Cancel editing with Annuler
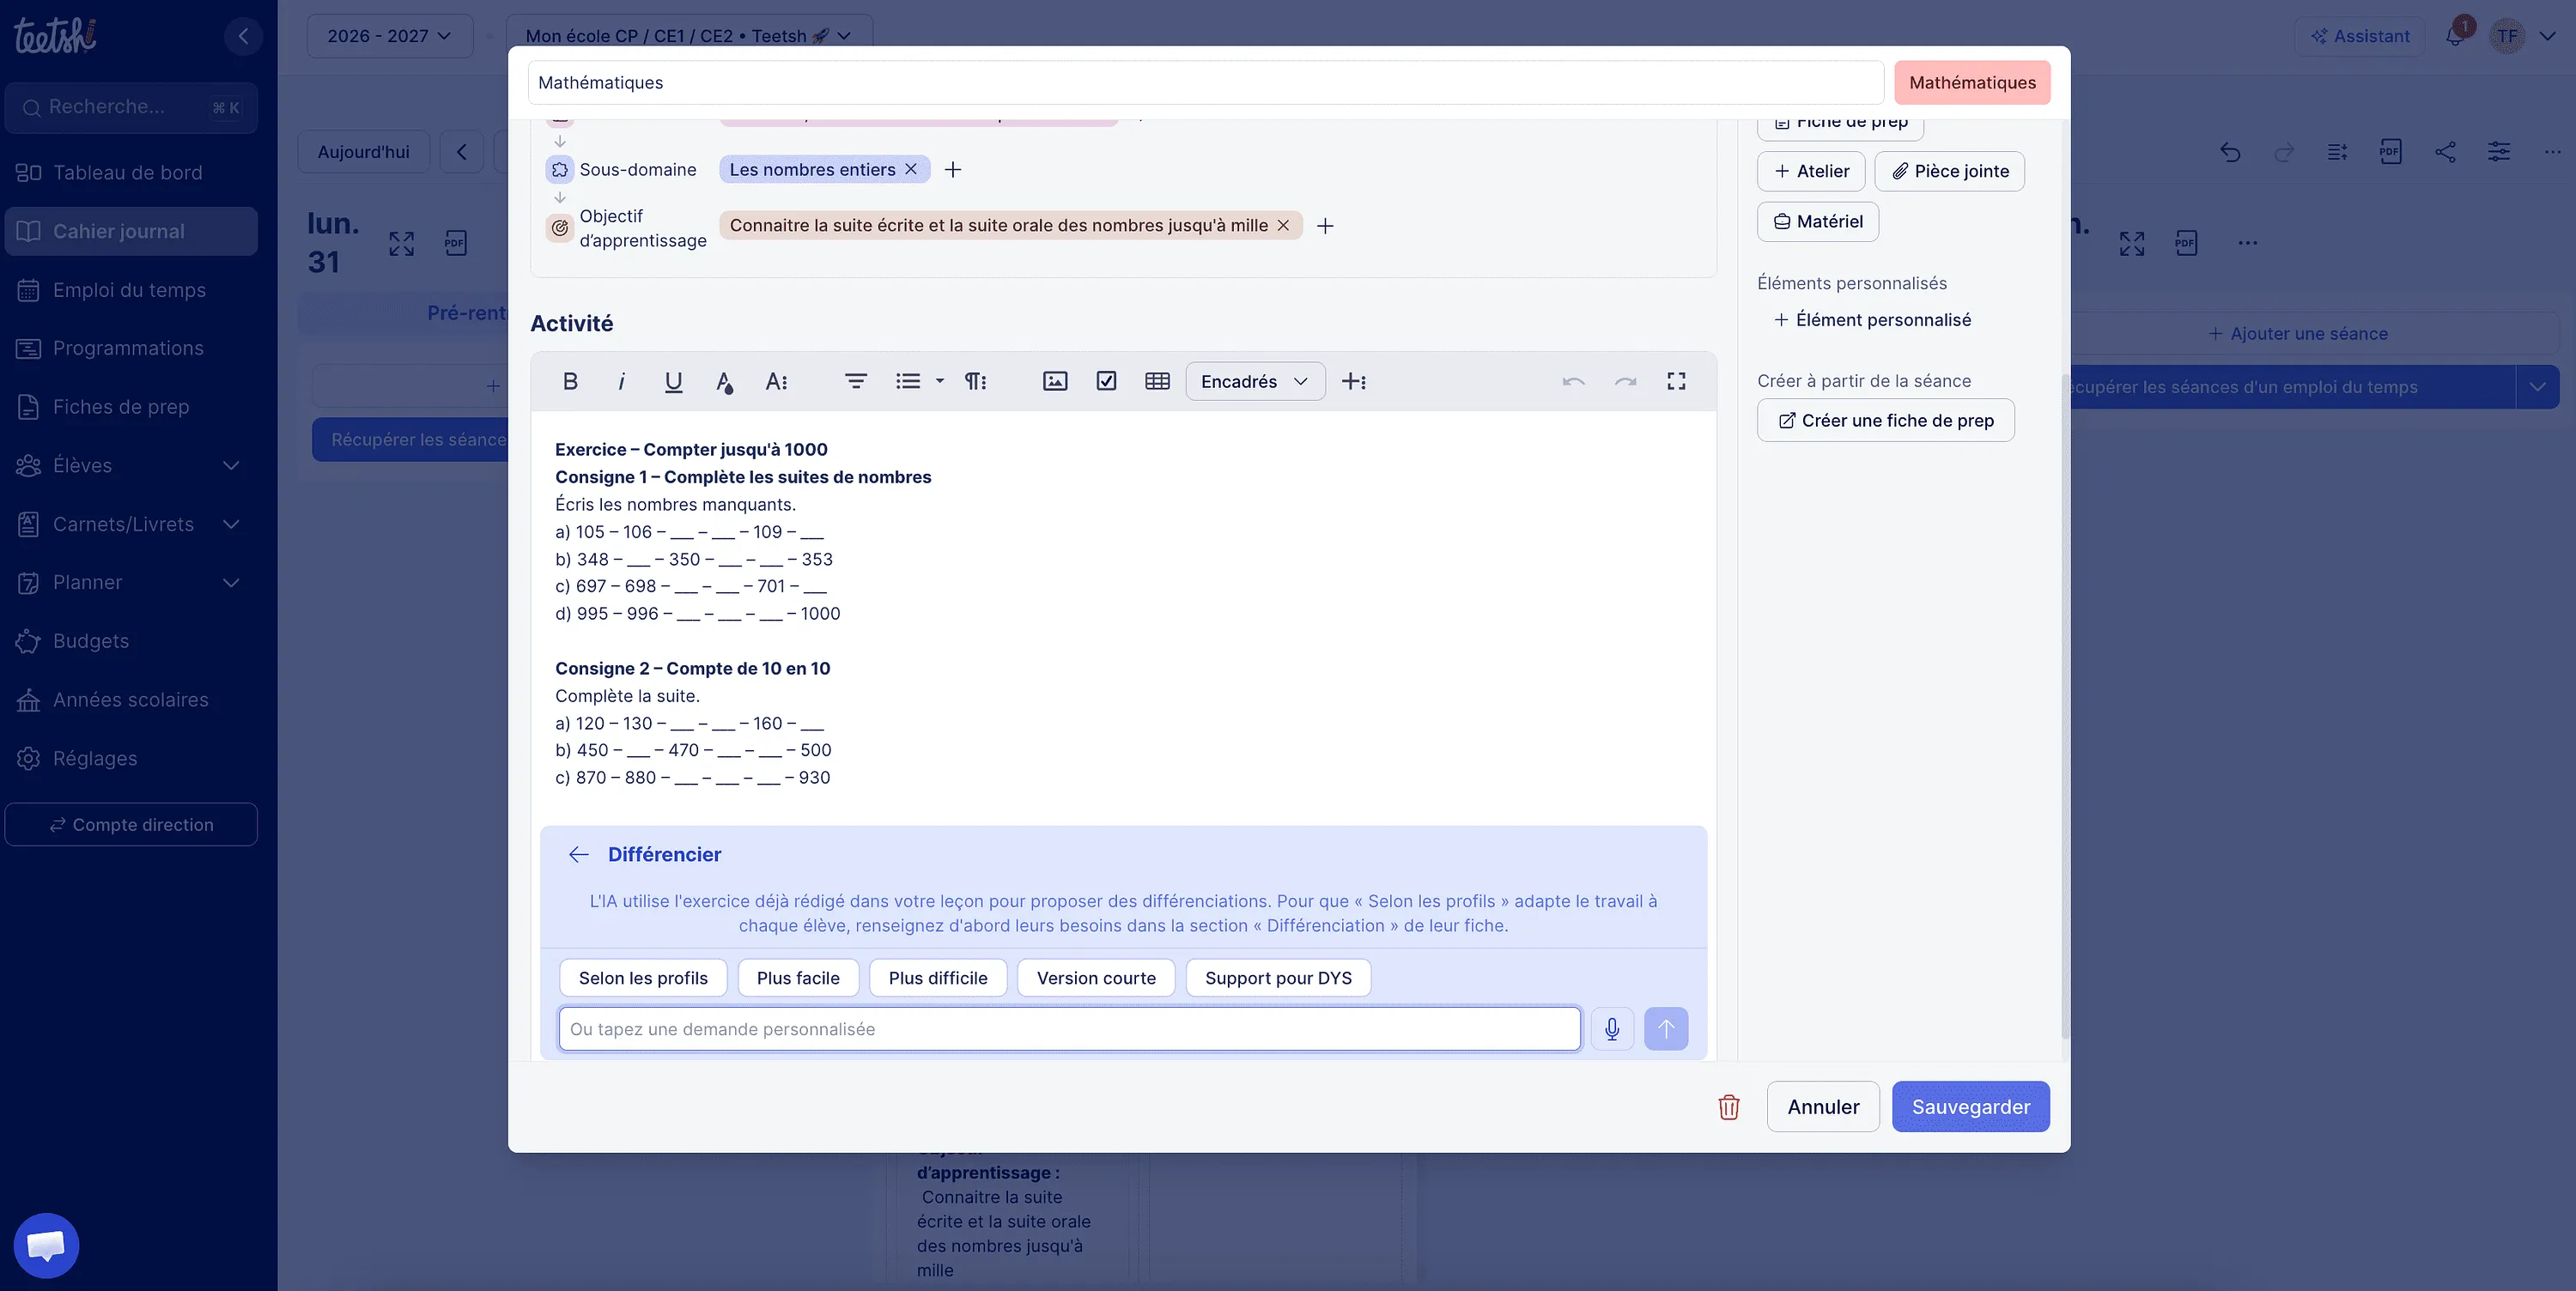This screenshot has width=2576, height=1291. click(1823, 1107)
